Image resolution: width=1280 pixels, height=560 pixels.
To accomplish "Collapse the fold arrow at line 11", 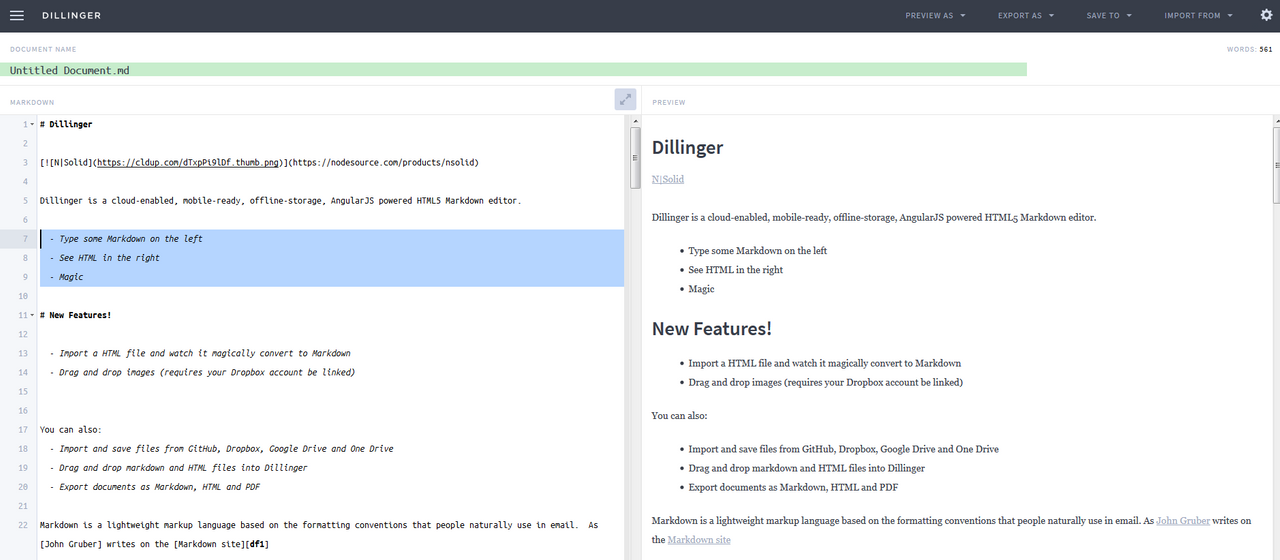I will 32,316.
